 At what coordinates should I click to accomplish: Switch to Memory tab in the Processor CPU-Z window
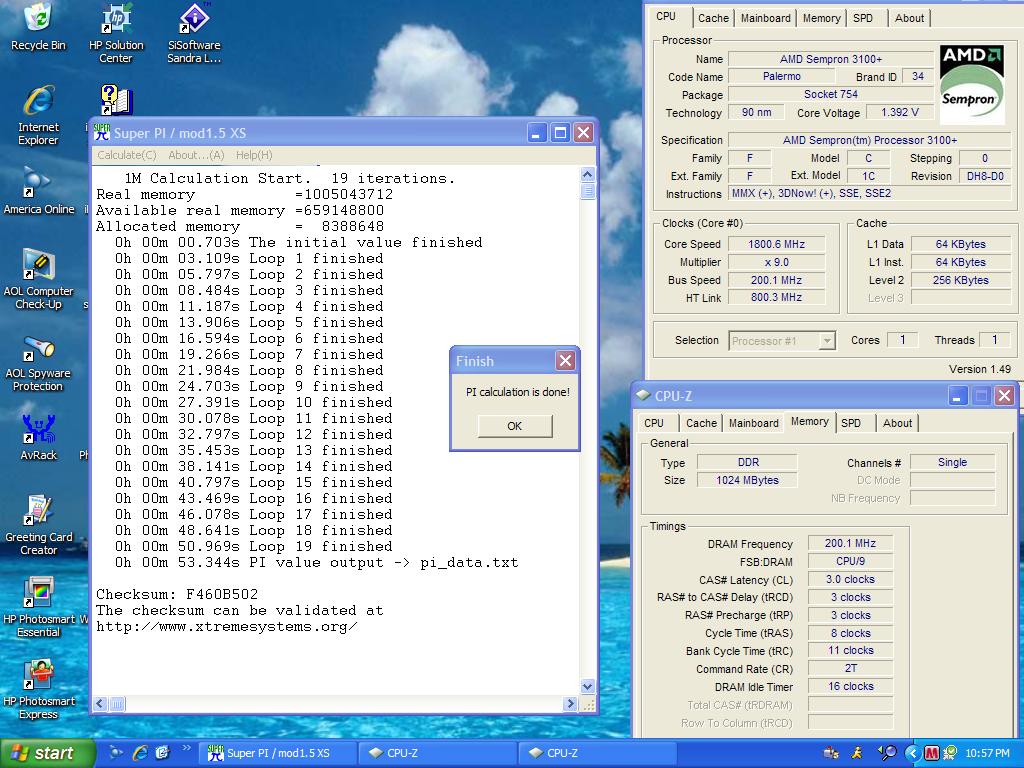click(x=822, y=18)
